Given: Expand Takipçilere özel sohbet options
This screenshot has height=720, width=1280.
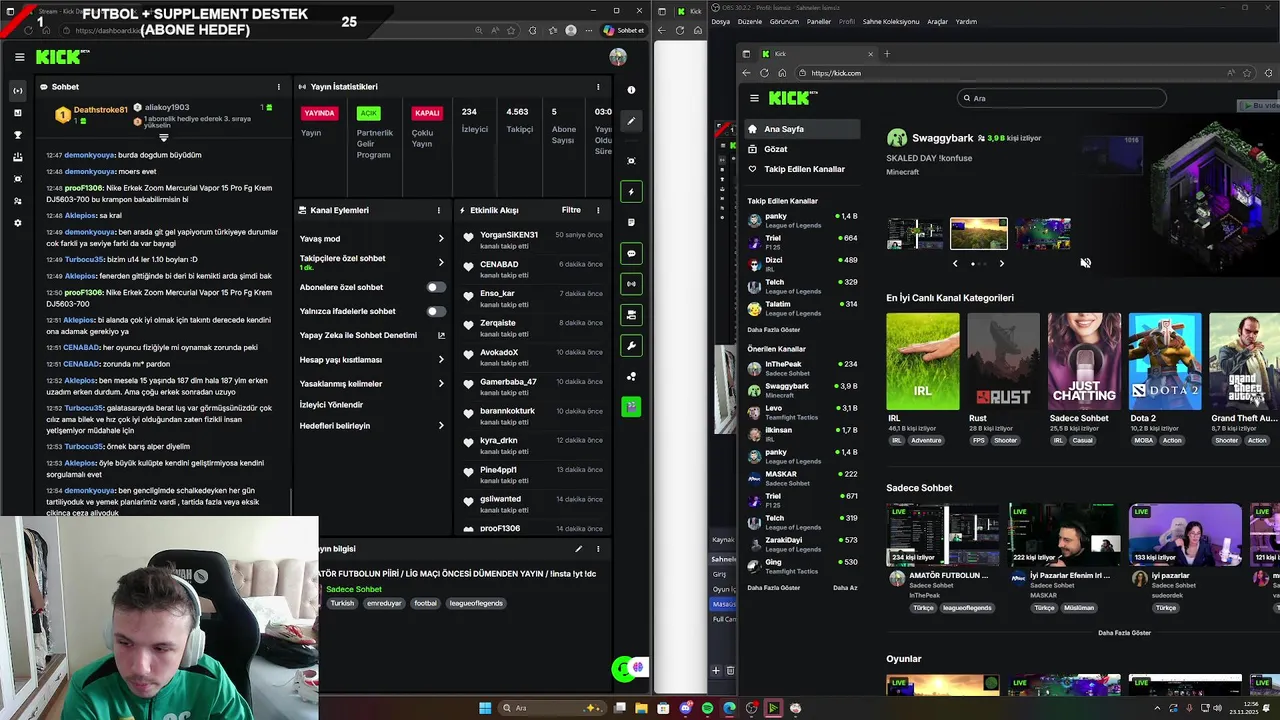Looking at the screenshot, I should click(441, 262).
